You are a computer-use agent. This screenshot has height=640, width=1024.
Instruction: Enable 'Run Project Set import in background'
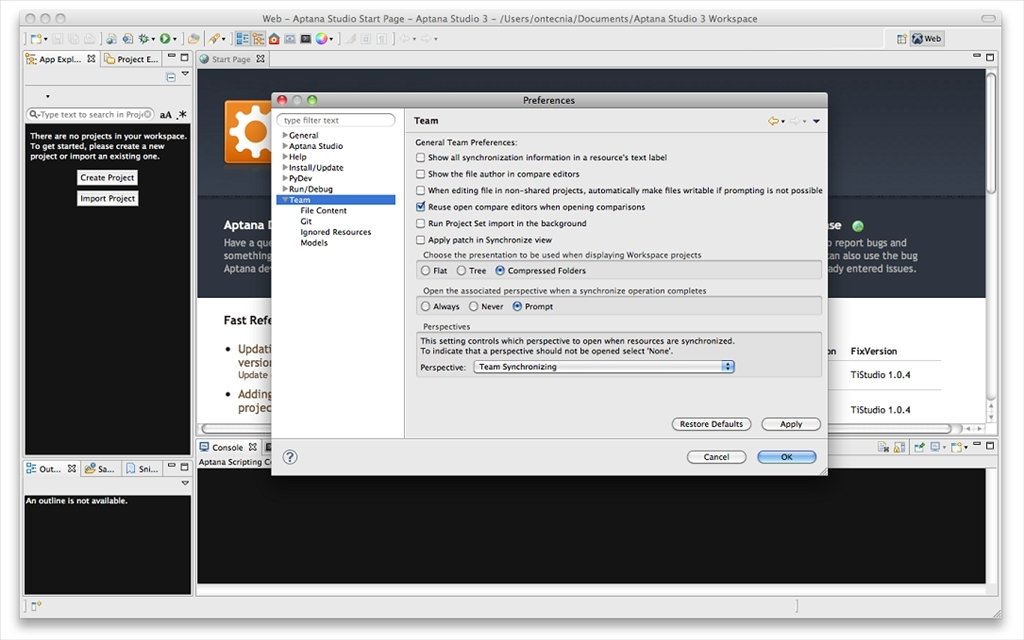pos(421,223)
